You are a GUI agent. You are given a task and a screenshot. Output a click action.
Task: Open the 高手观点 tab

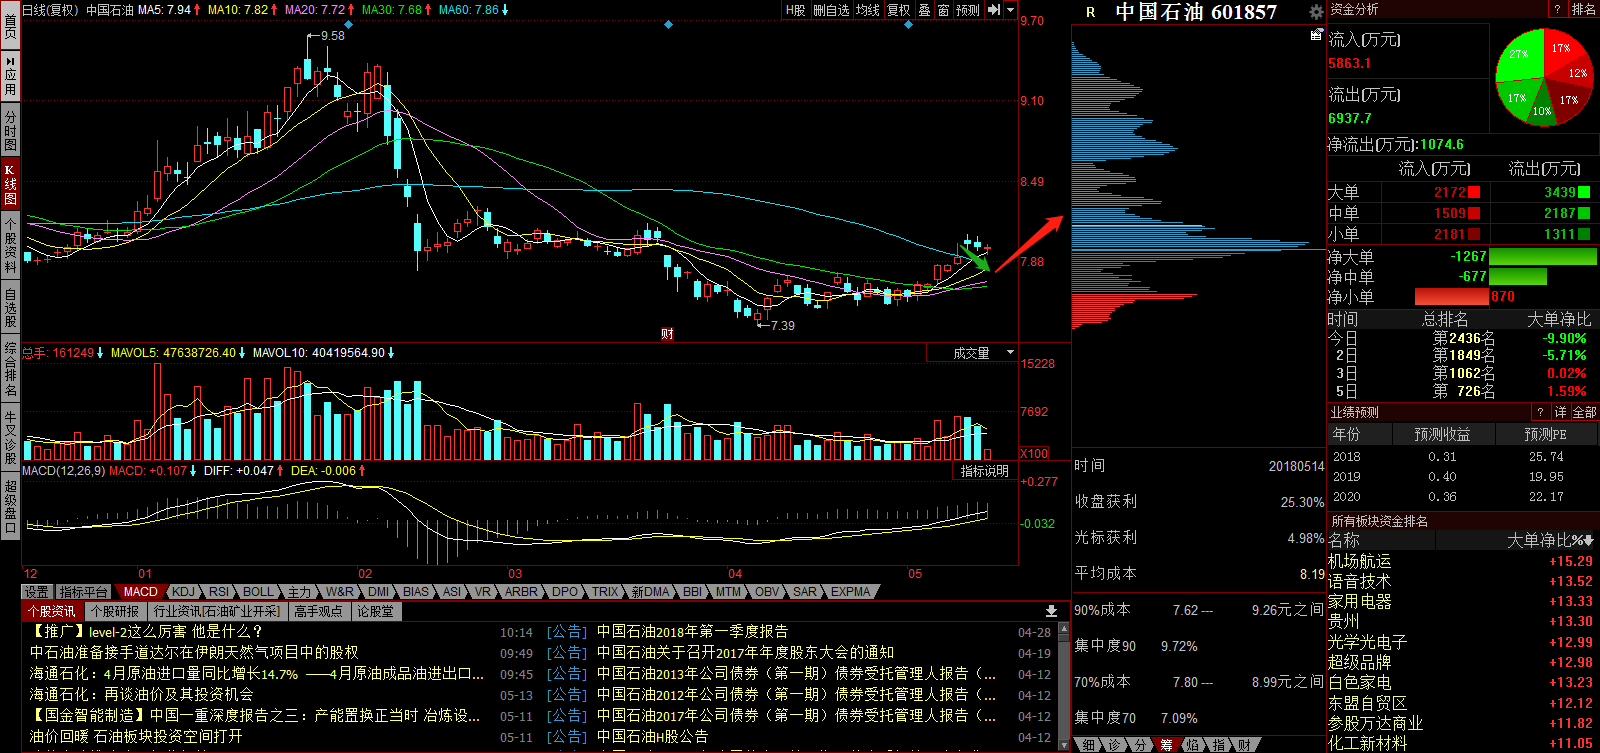point(318,611)
